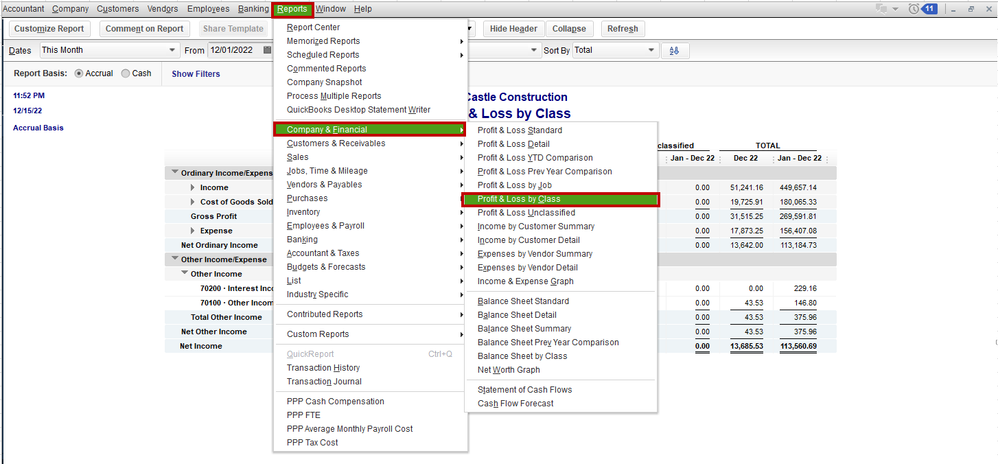Collapse the Other Income/Expense section
This screenshot has height=464, width=998.
174,259
